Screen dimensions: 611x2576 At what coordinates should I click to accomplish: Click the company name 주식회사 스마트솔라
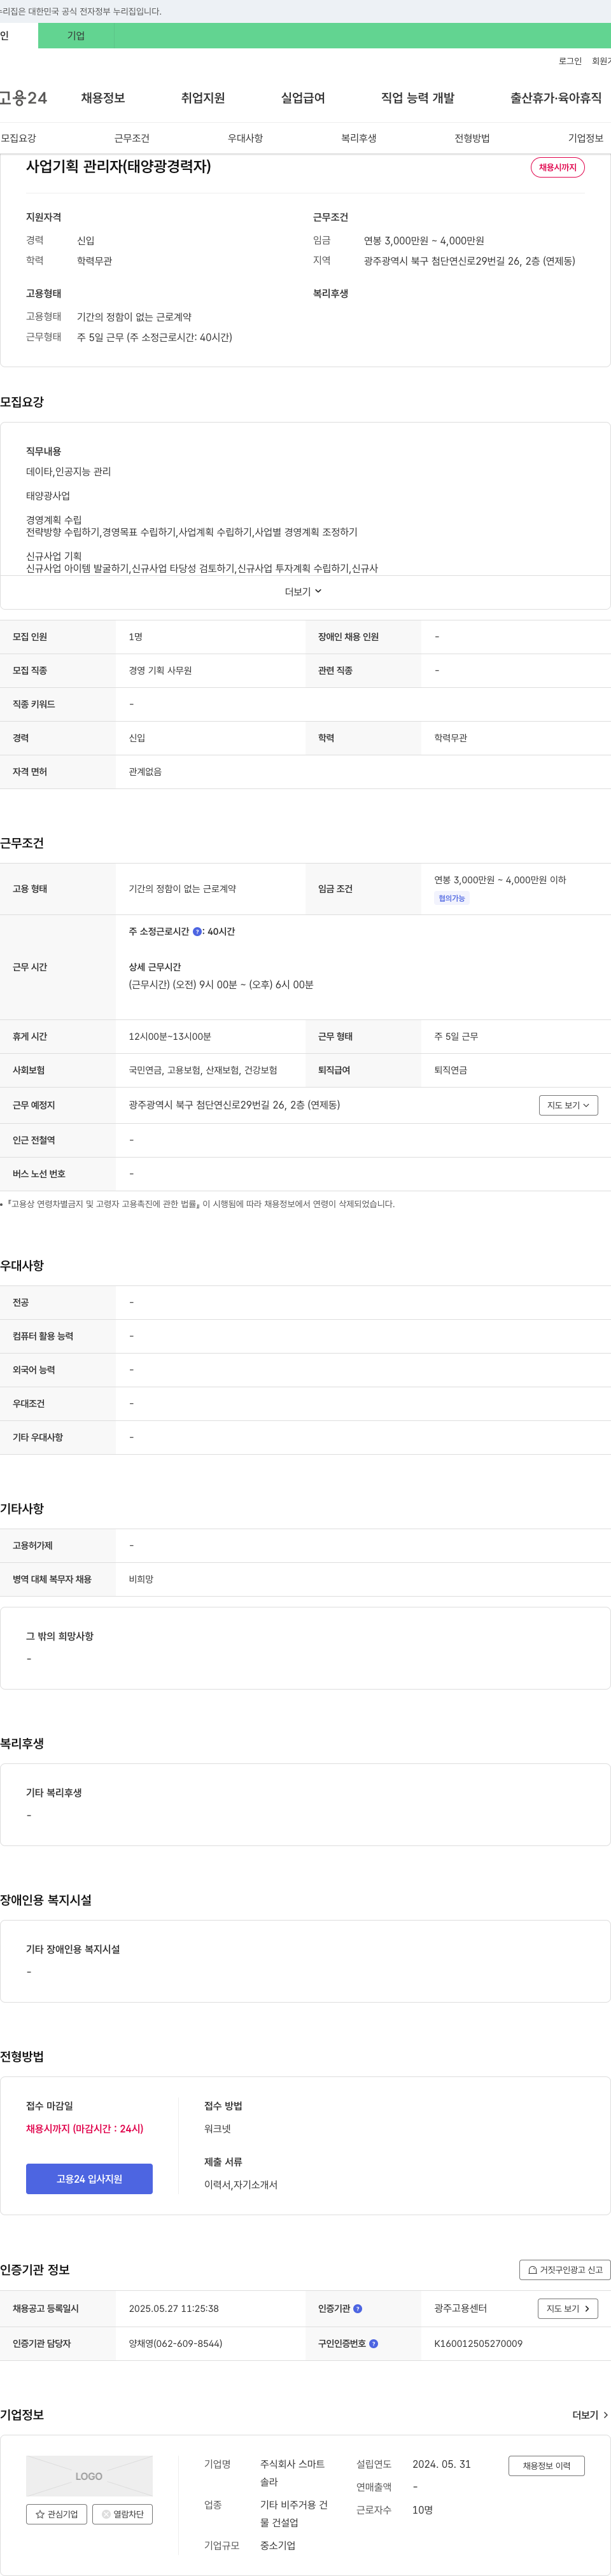pyautogui.click(x=292, y=2473)
